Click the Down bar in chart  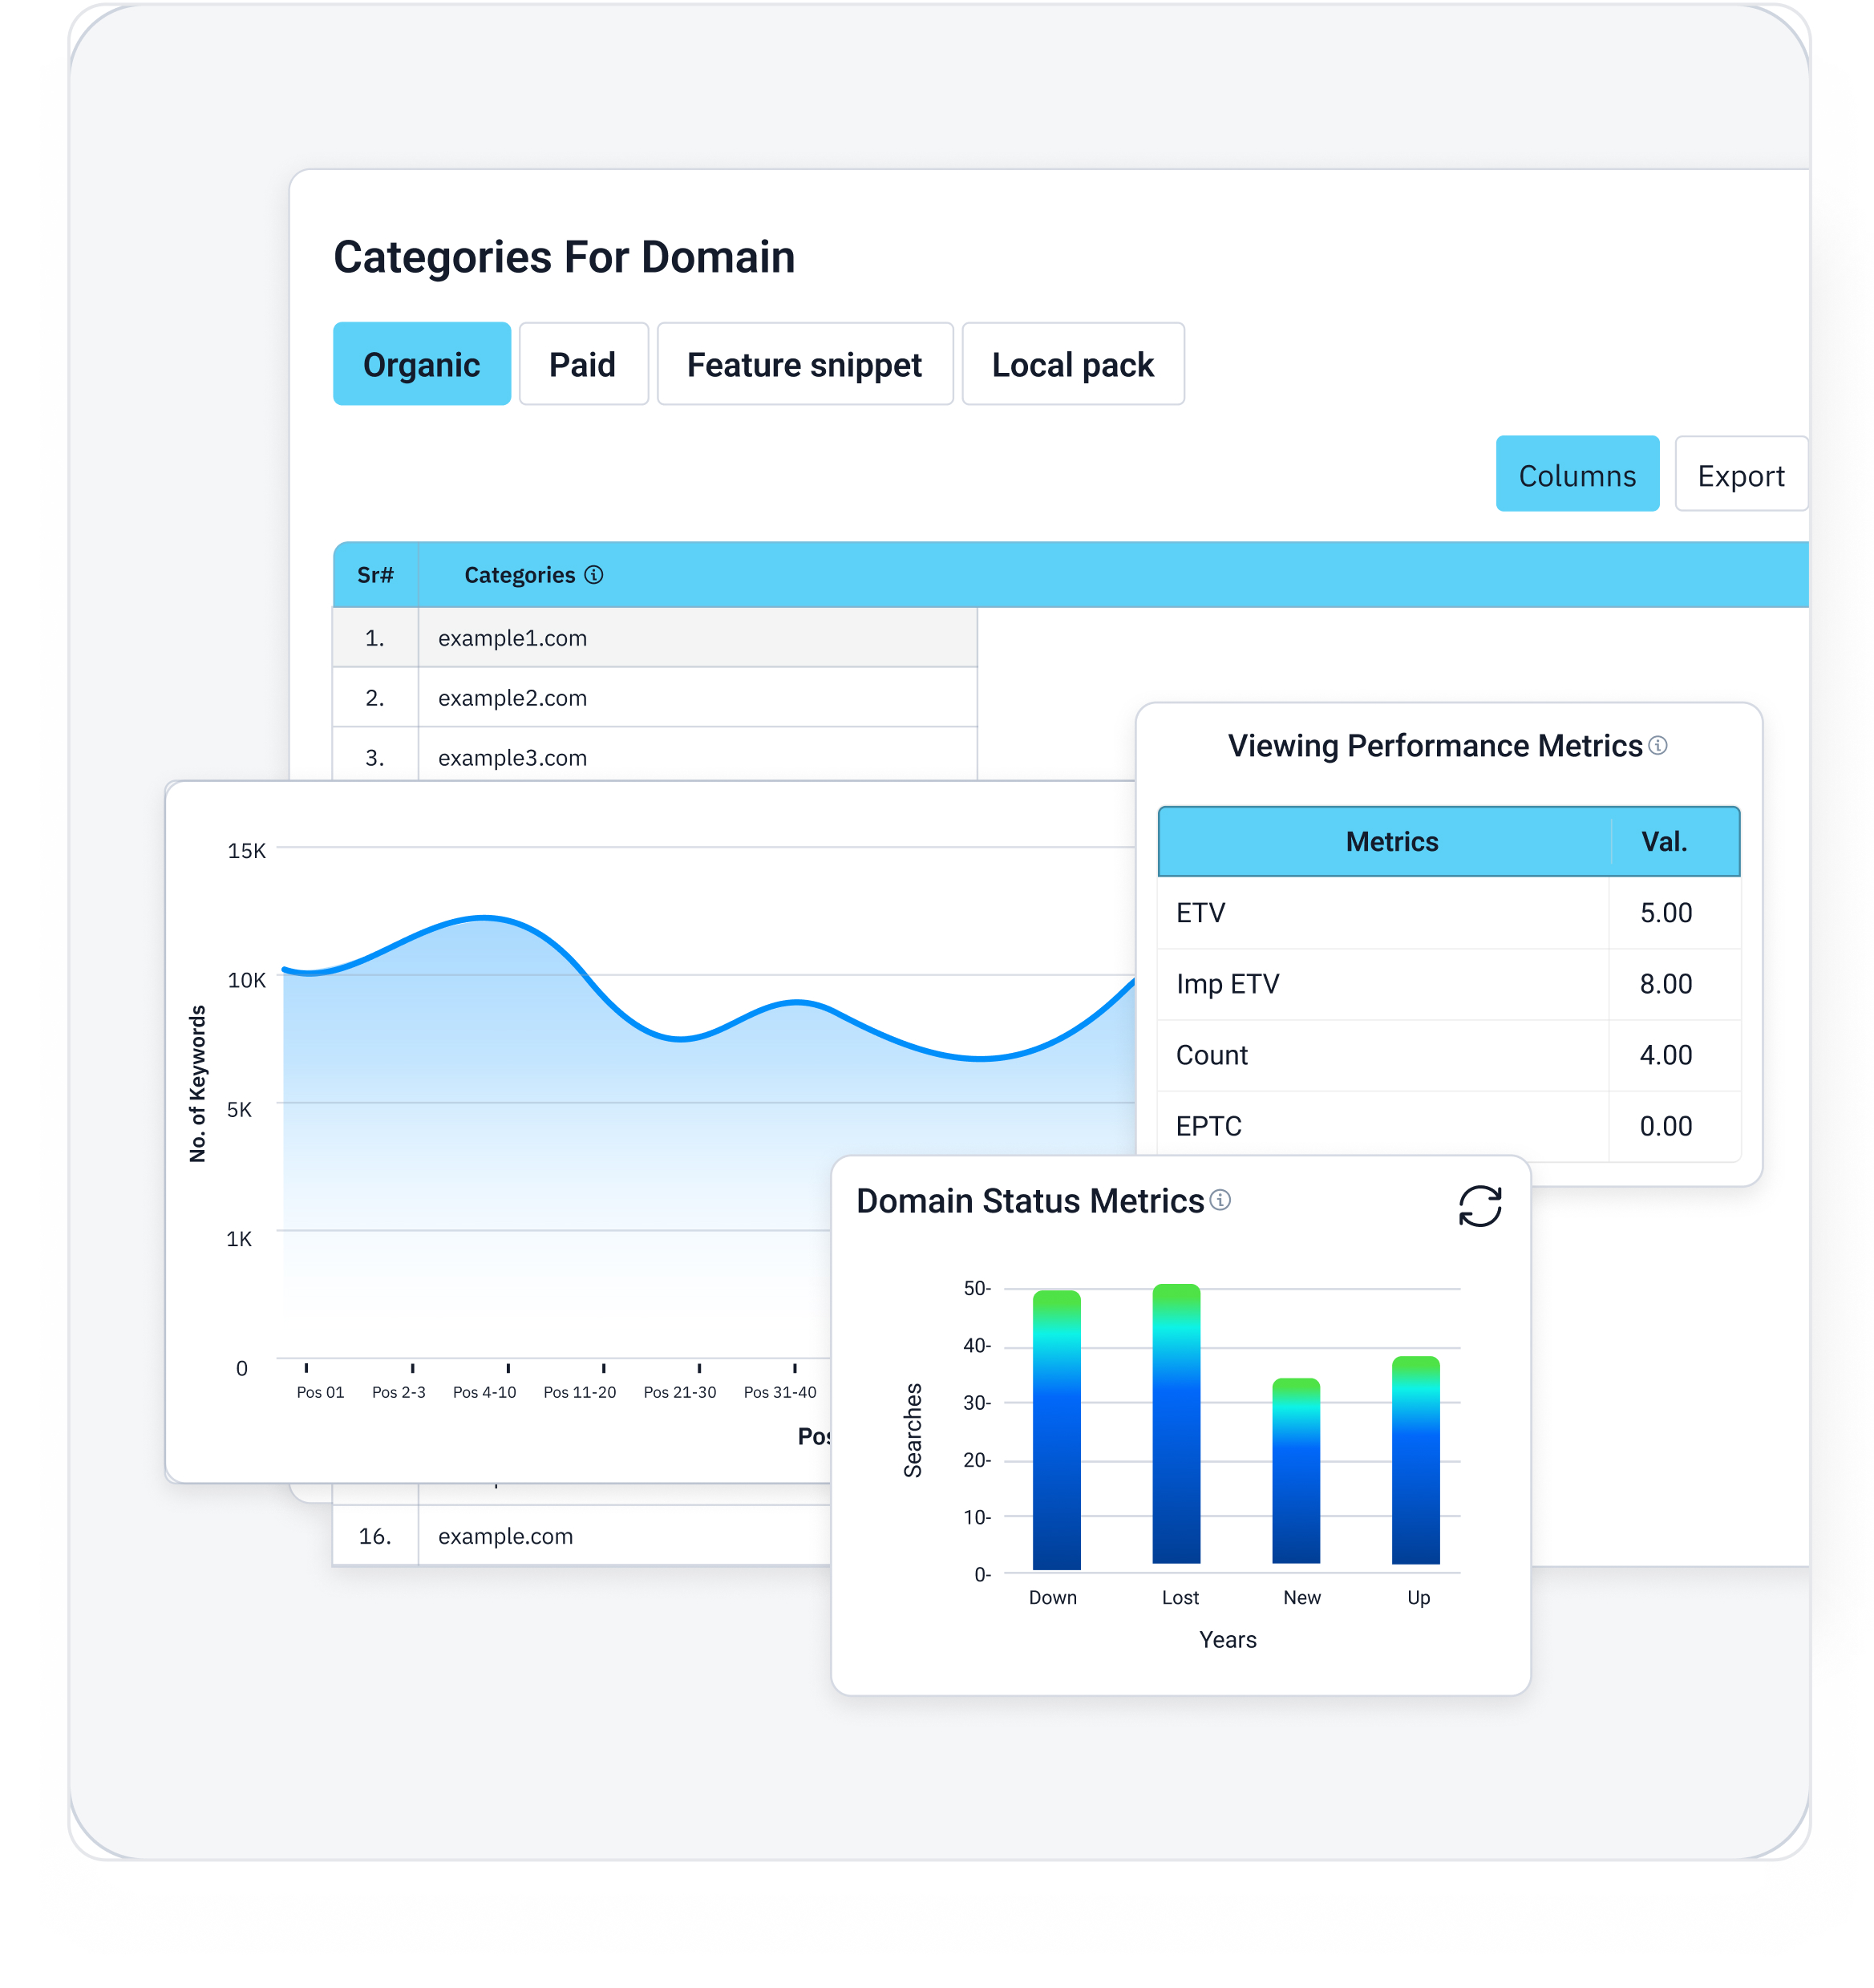[x=1056, y=1430]
